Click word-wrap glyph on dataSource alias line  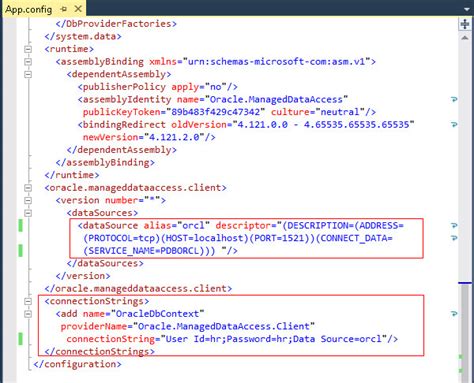point(454,226)
